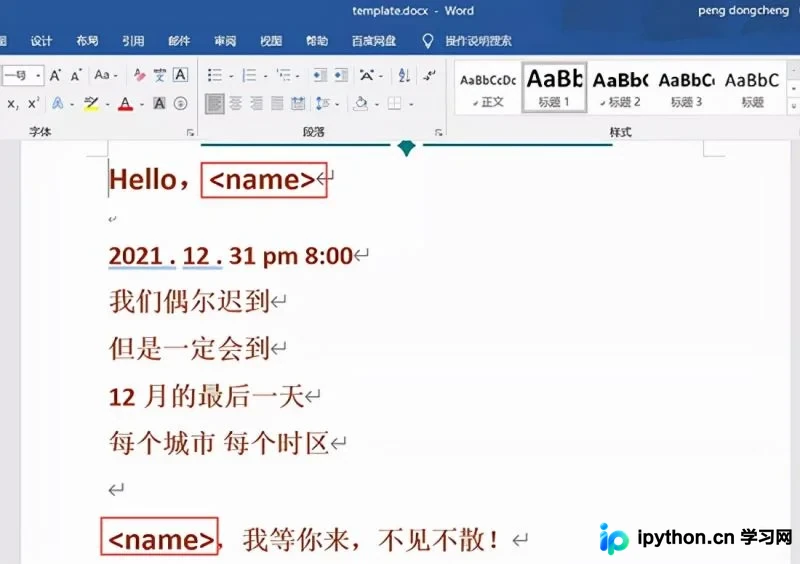Open the 设计 ribbon tab
Image resolution: width=800 pixels, height=564 pixels.
pos(41,41)
